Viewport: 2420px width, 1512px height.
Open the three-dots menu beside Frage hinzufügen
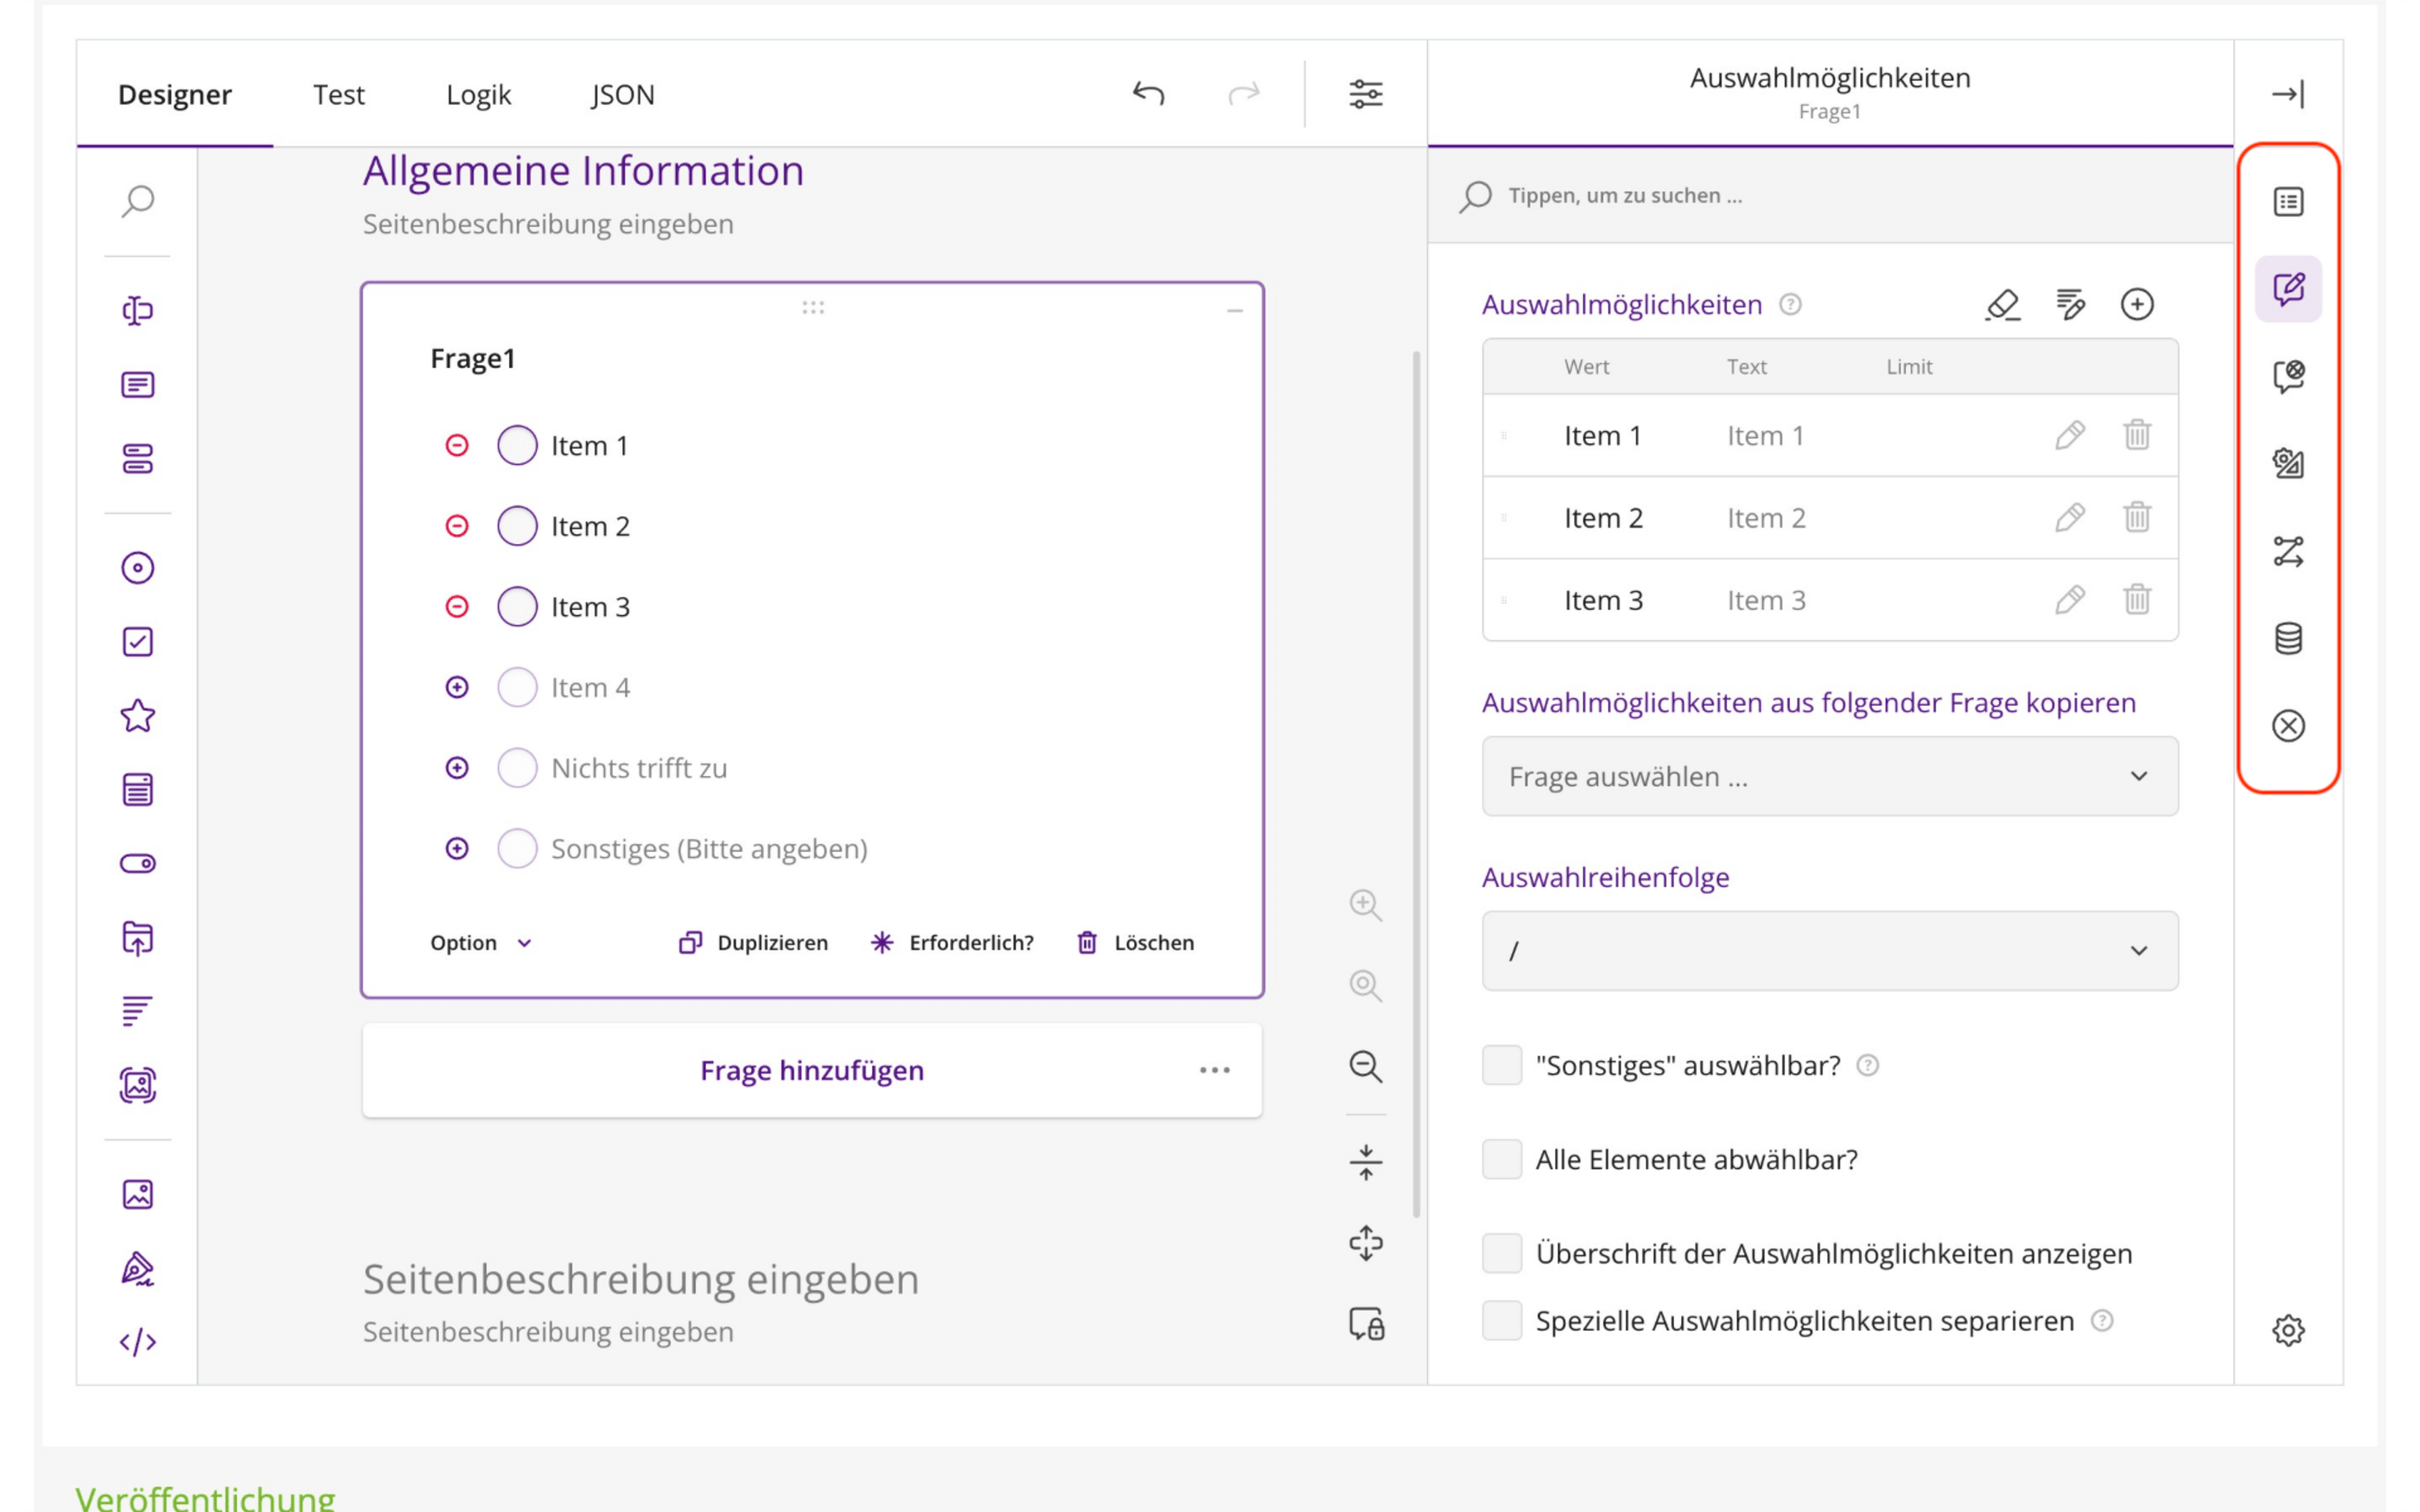coord(1215,1071)
